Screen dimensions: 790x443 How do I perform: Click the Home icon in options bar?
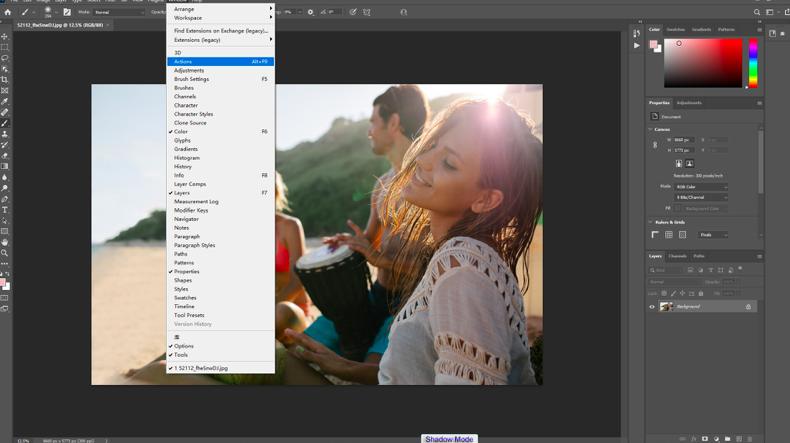tap(8, 12)
